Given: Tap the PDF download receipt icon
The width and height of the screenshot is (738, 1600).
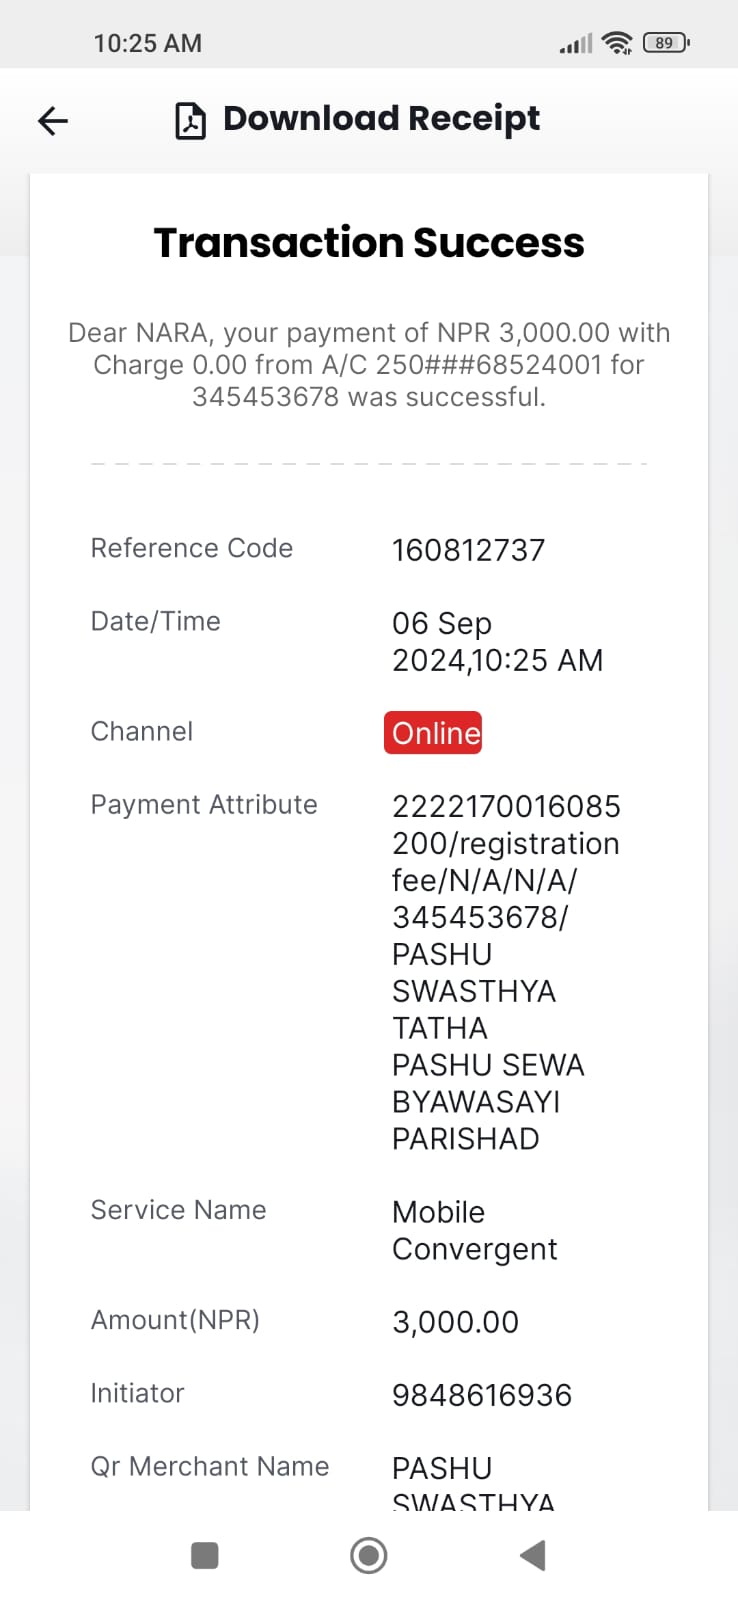Looking at the screenshot, I should pos(190,120).
